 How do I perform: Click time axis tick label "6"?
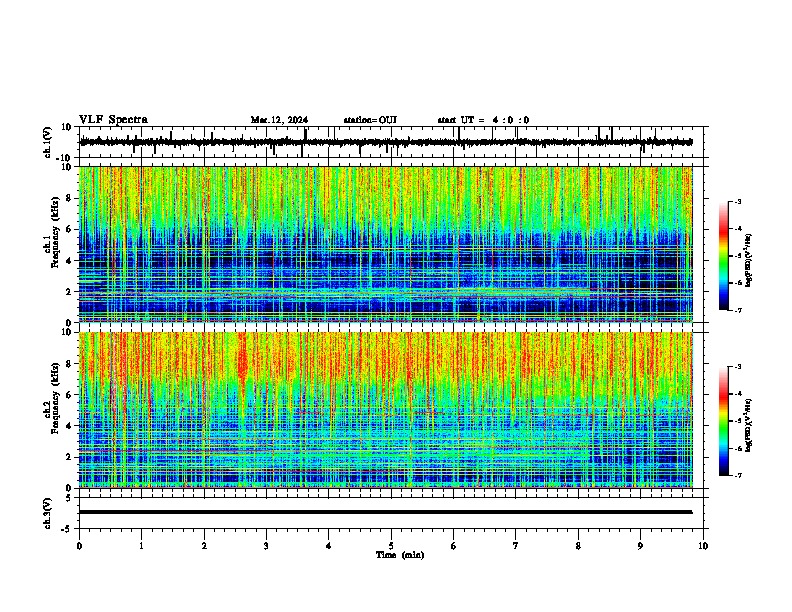coord(454,546)
